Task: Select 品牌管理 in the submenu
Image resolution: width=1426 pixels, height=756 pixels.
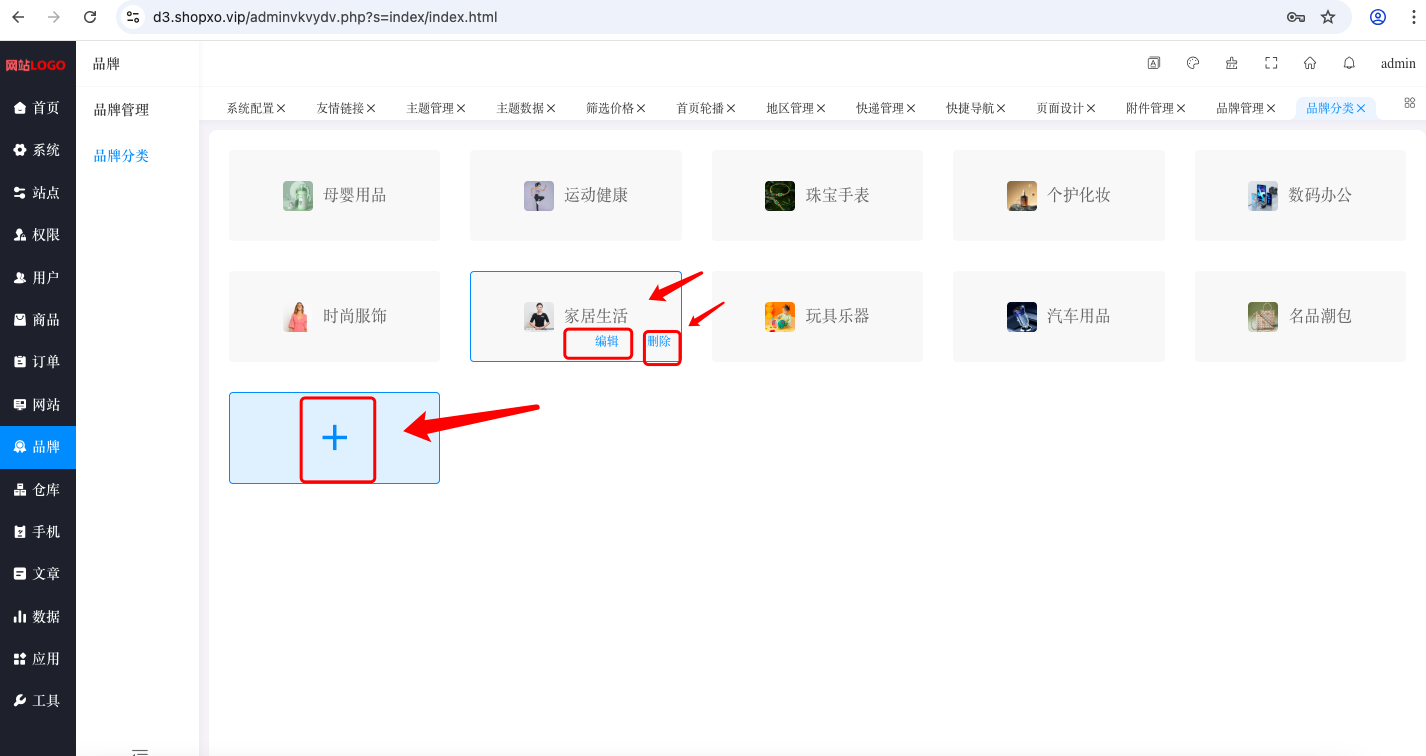Action: (x=121, y=110)
